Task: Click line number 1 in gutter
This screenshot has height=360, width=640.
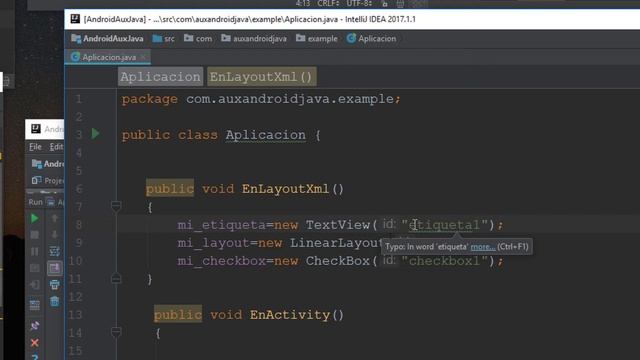Action: pyautogui.click(x=79, y=99)
